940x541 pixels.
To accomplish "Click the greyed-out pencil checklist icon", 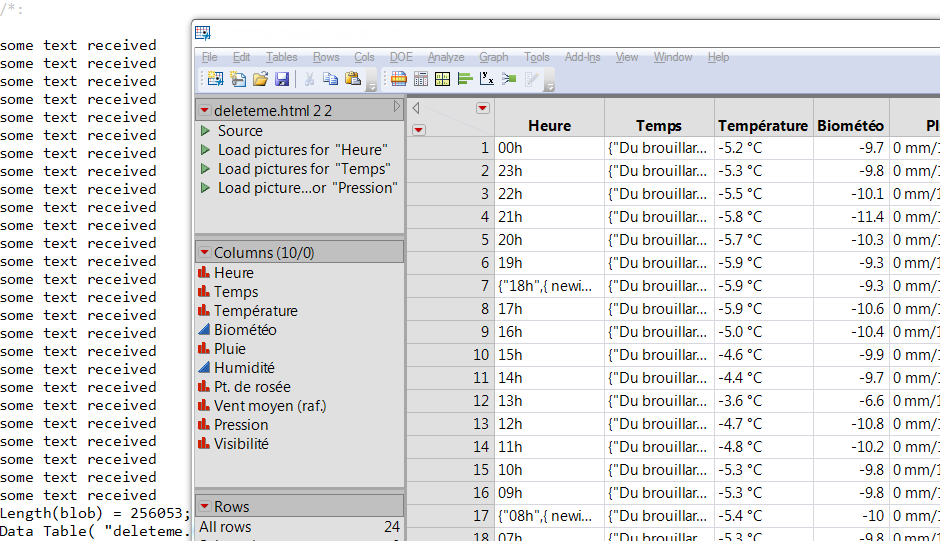I will tap(531, 79).
